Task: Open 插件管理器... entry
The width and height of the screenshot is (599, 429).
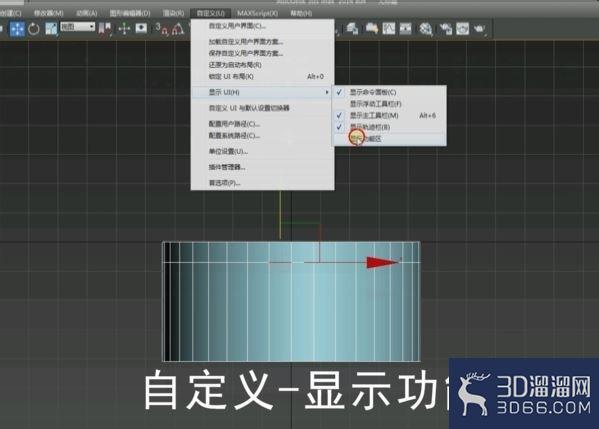Action: [262, 167]
